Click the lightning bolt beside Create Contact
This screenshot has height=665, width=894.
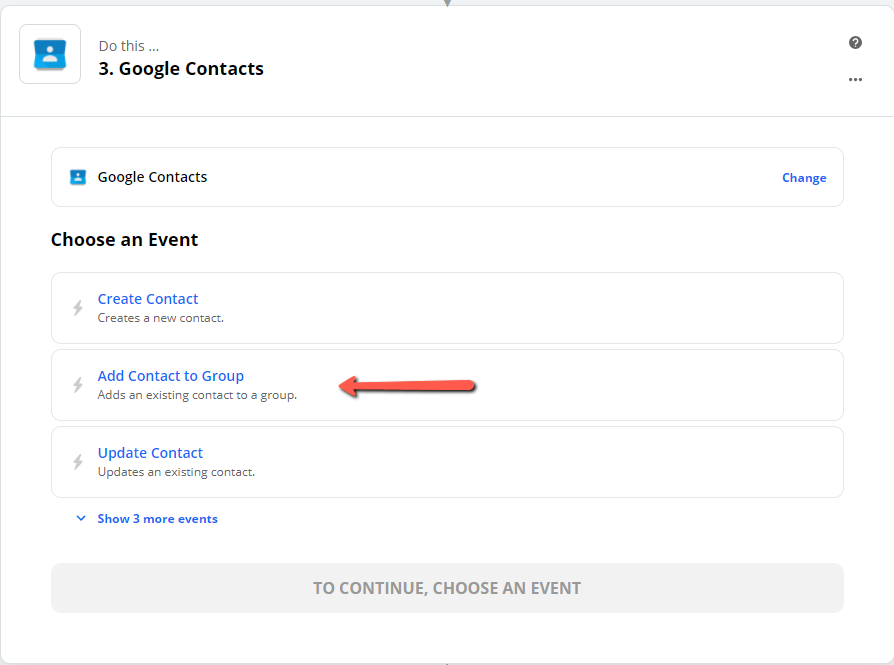(x=78, y=308)
